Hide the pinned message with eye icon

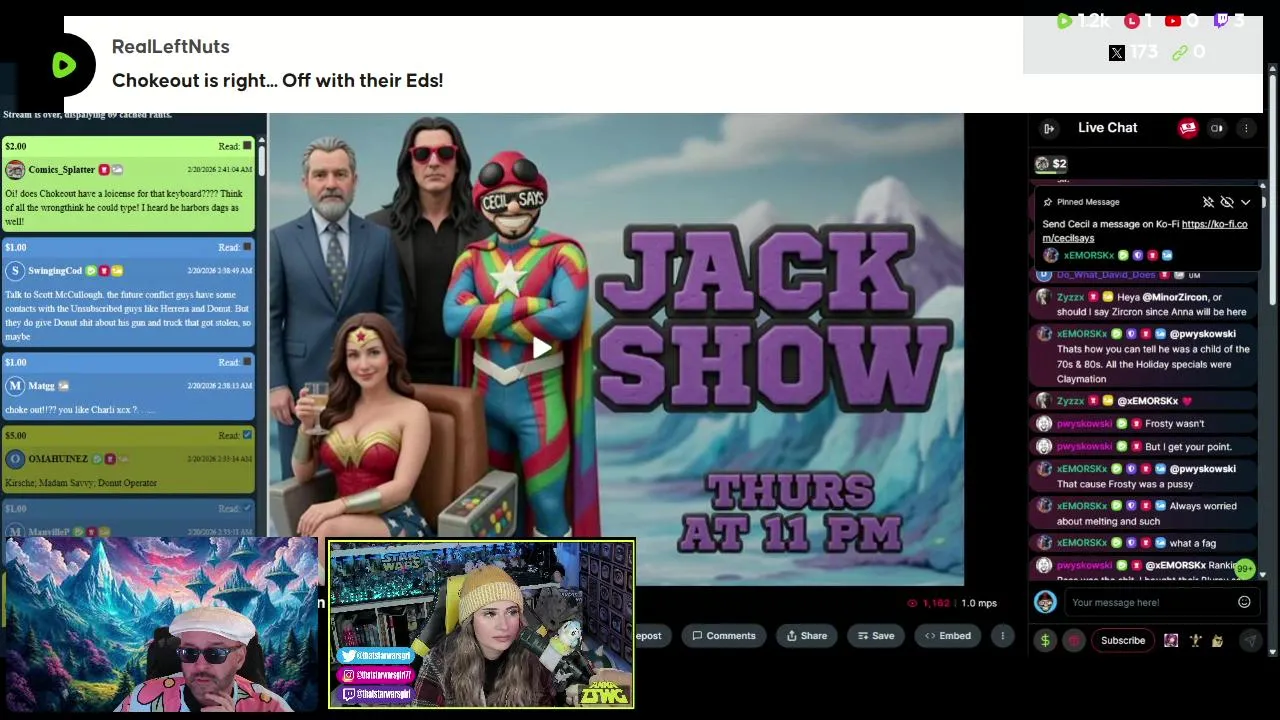click(1227, 202)
